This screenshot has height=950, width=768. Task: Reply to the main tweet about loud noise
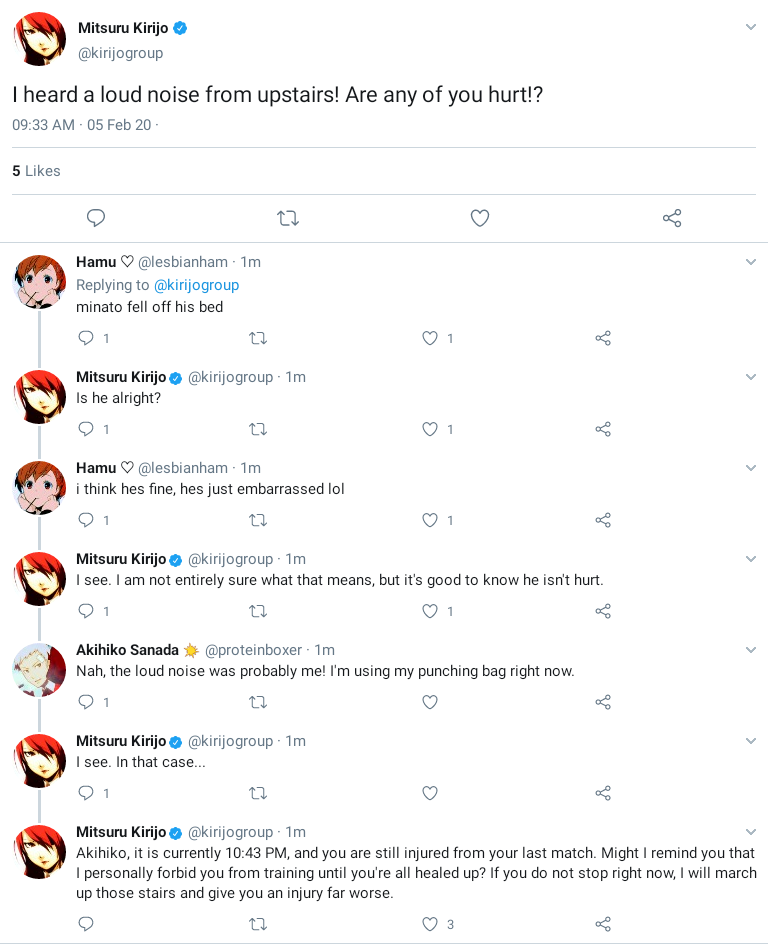point(96,218)
